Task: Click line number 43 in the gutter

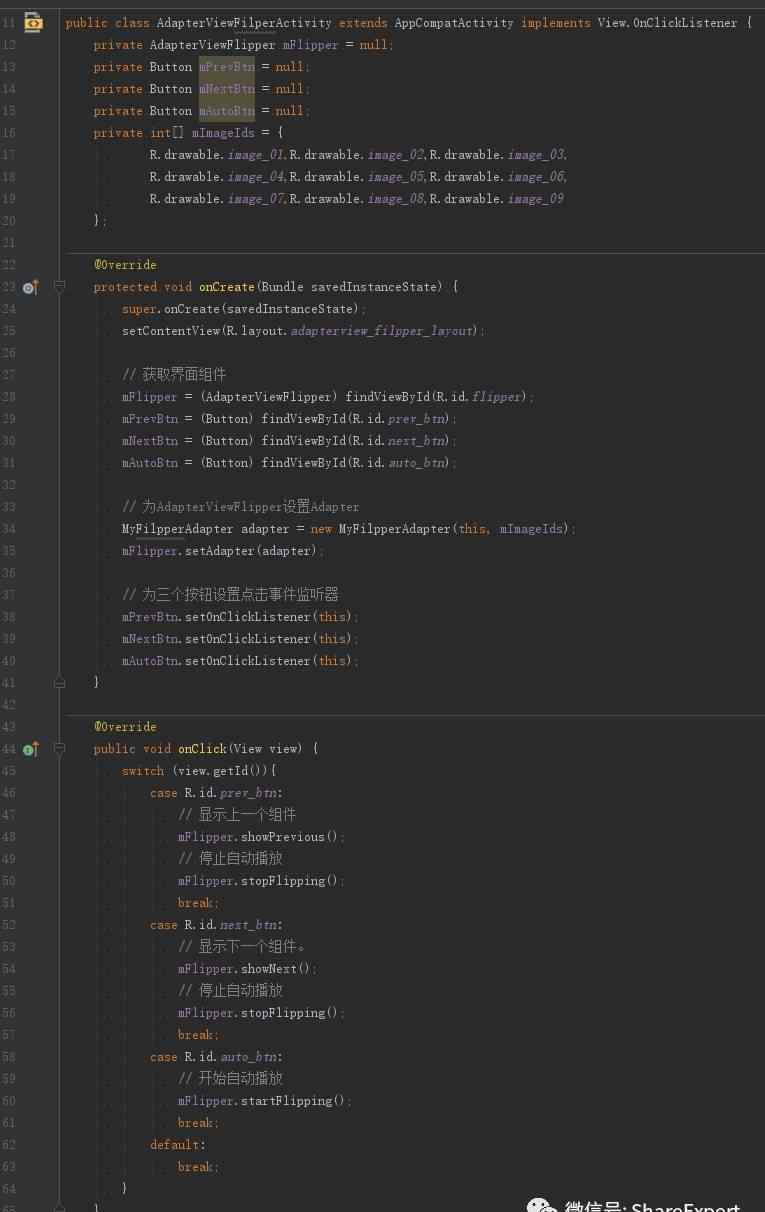Action: 9,727
